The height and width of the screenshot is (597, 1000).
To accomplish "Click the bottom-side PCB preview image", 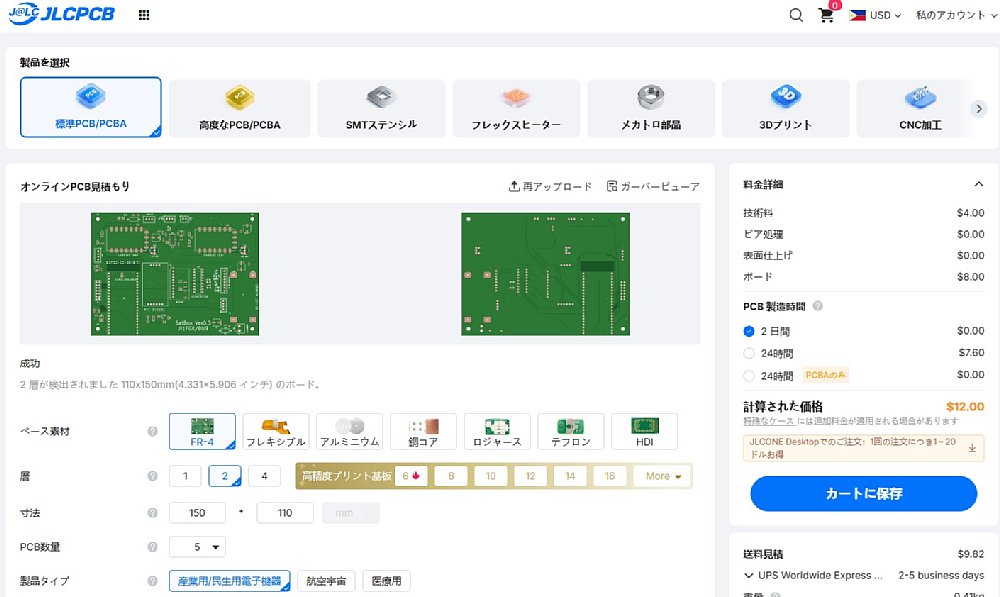I will click(545, 274).
